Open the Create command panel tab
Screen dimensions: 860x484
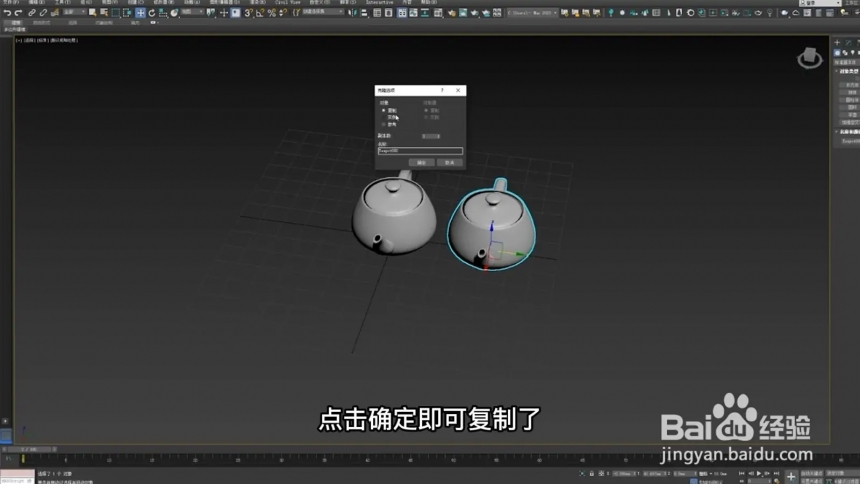point(837,42)
